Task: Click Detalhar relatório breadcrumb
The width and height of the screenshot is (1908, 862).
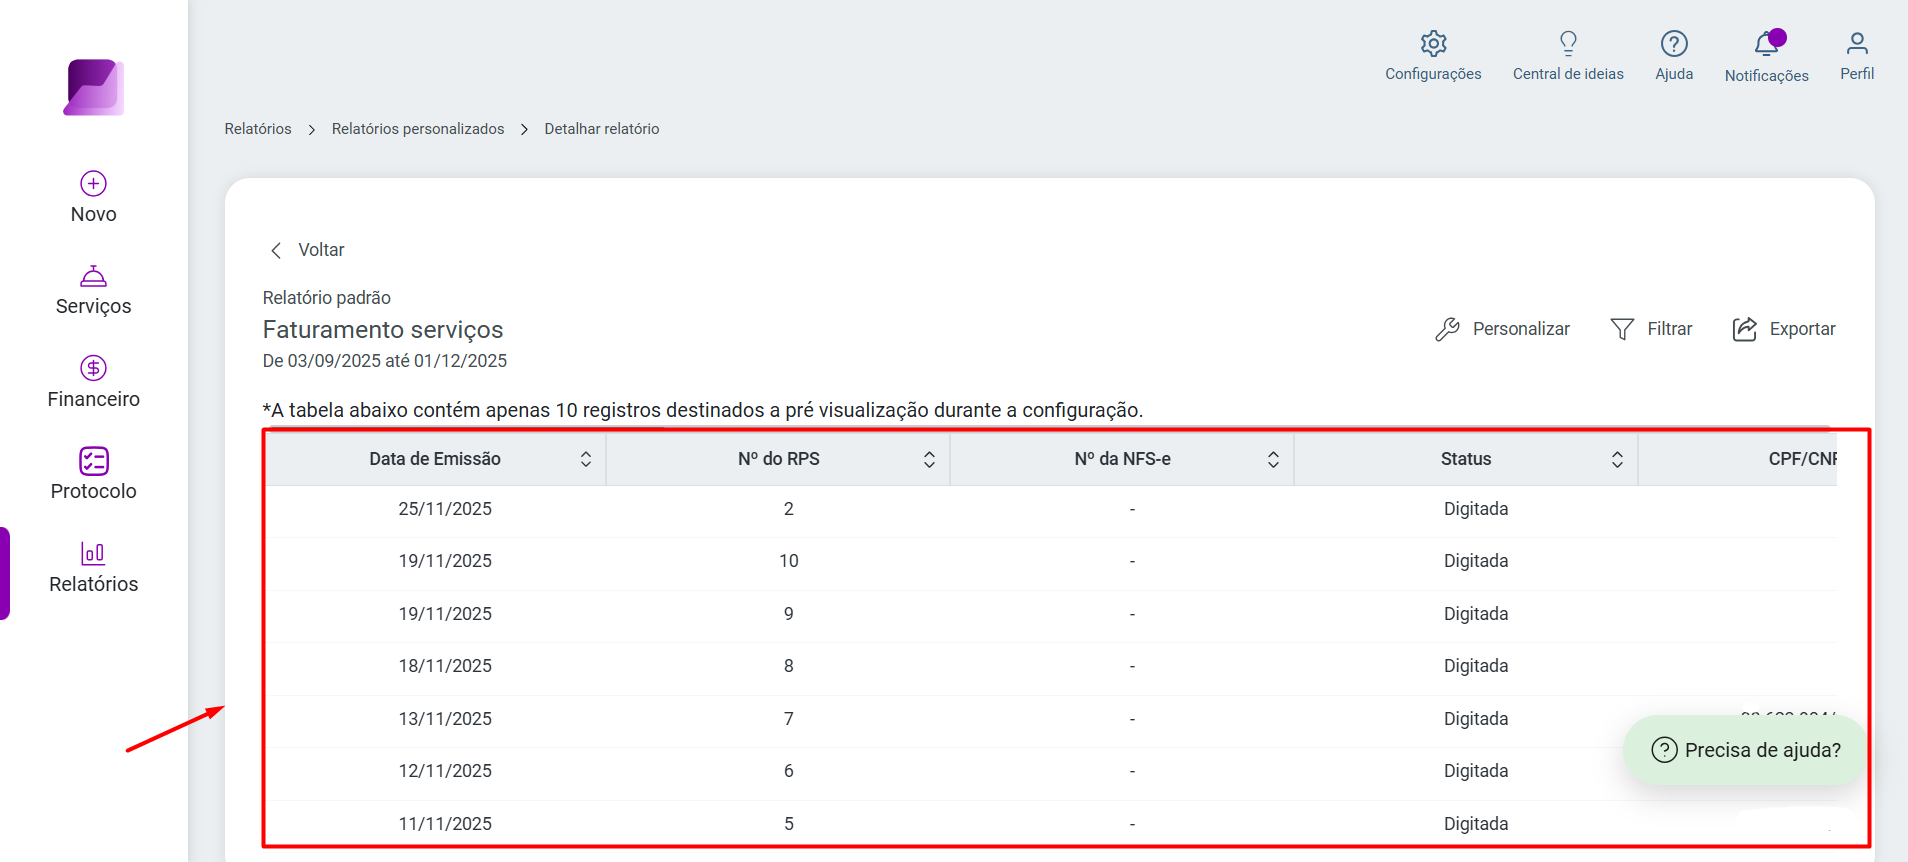Action: click(602, 129)
